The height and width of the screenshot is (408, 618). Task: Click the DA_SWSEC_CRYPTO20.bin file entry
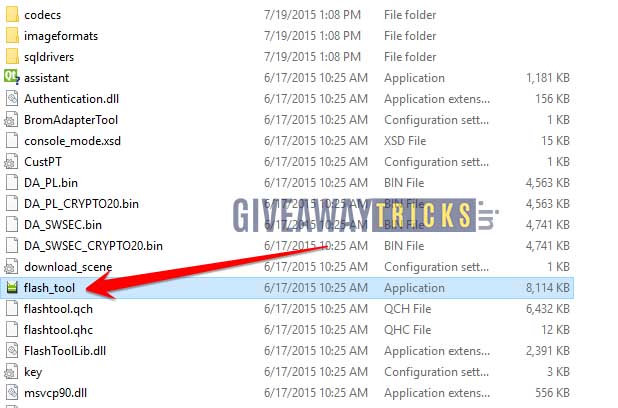(93, 246)
